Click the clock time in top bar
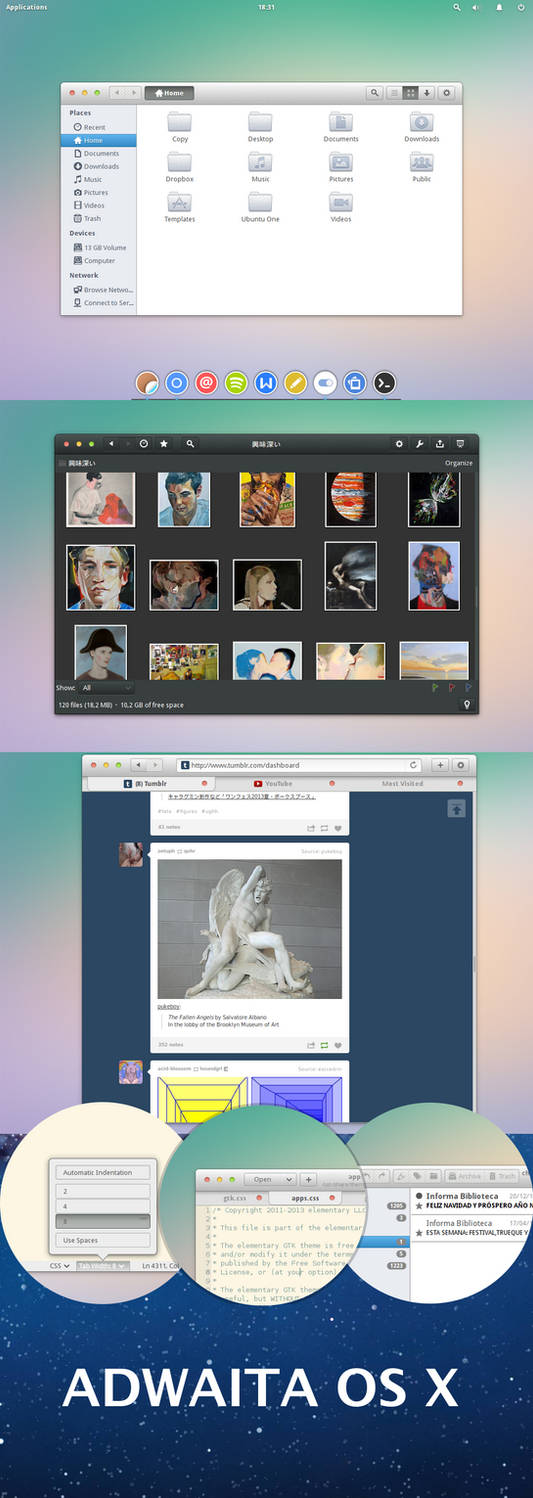The height and width of the screenshot is (1498, 533). 266,7
